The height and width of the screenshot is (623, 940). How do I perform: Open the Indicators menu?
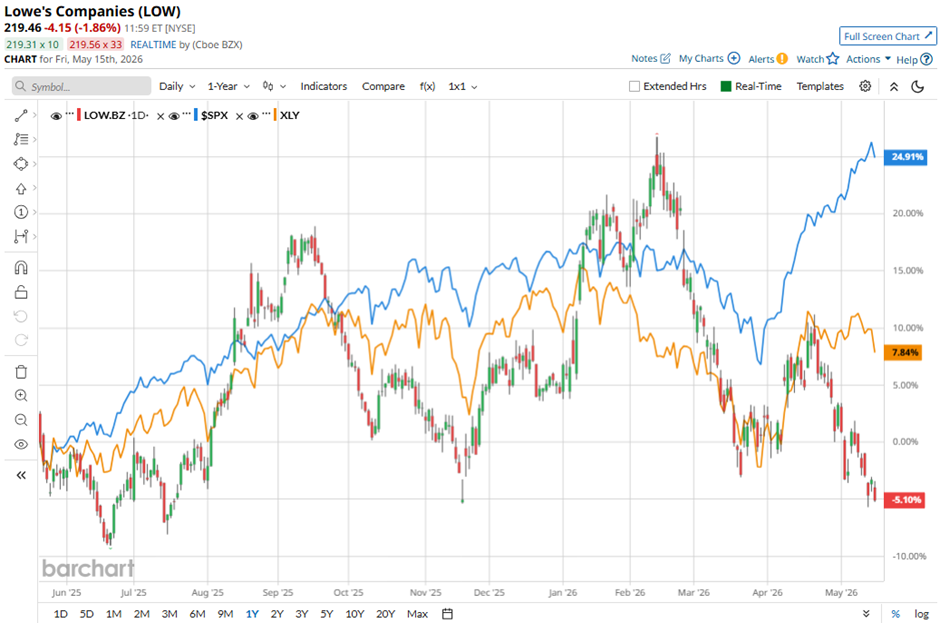324,86
